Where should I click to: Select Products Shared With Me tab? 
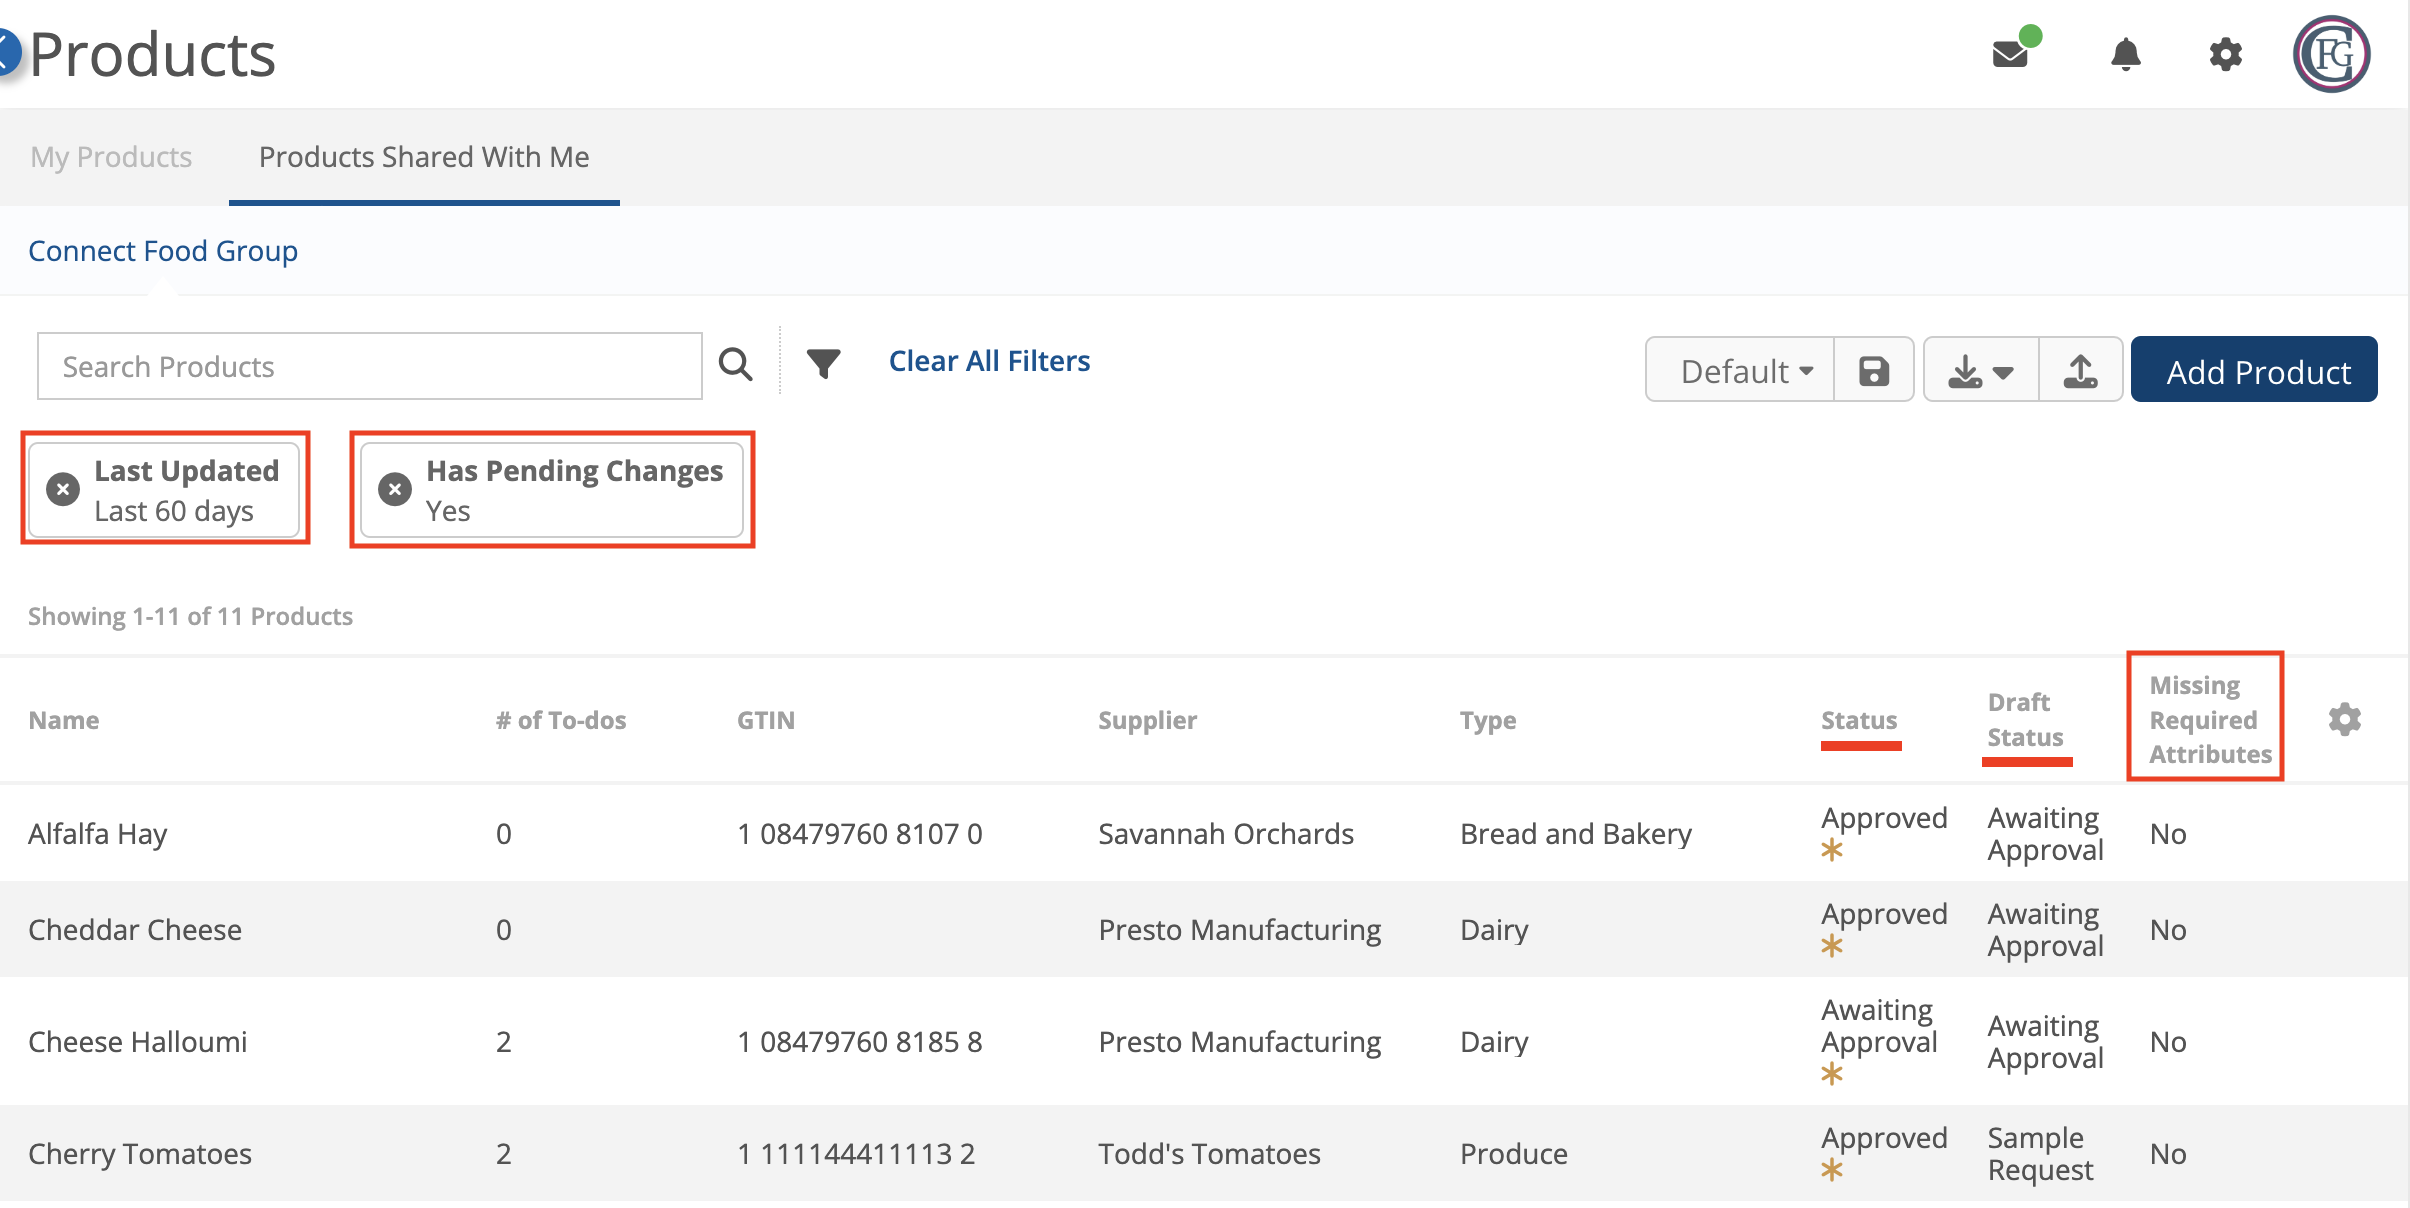click(424, 157)
